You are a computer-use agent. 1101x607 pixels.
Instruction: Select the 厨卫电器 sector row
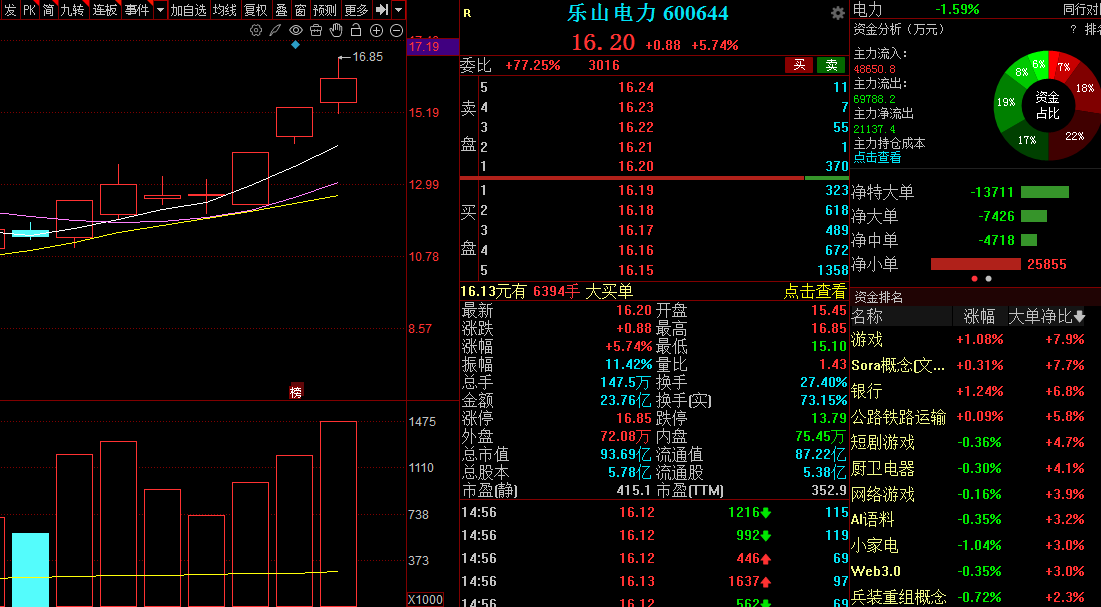pos(976,468)
